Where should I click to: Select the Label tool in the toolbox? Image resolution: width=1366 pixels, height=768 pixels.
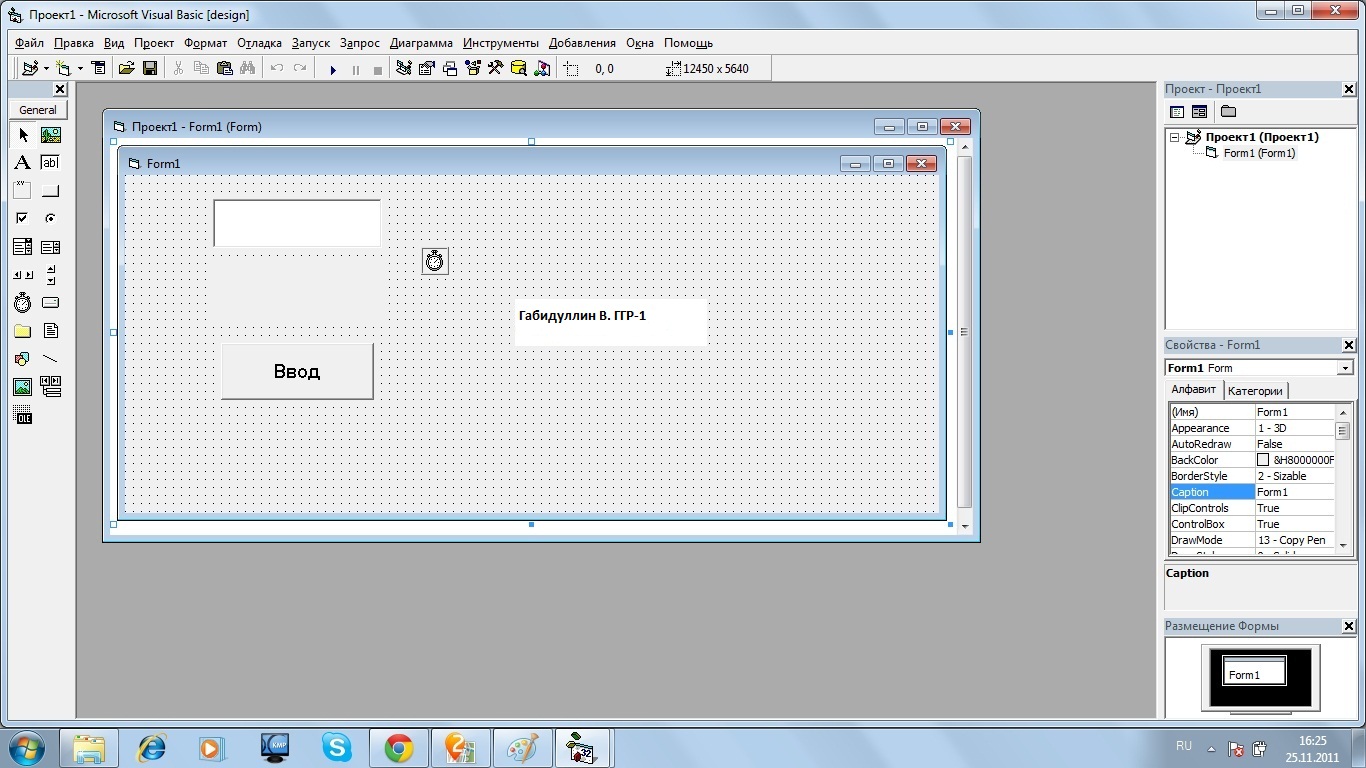click(22, 162)
